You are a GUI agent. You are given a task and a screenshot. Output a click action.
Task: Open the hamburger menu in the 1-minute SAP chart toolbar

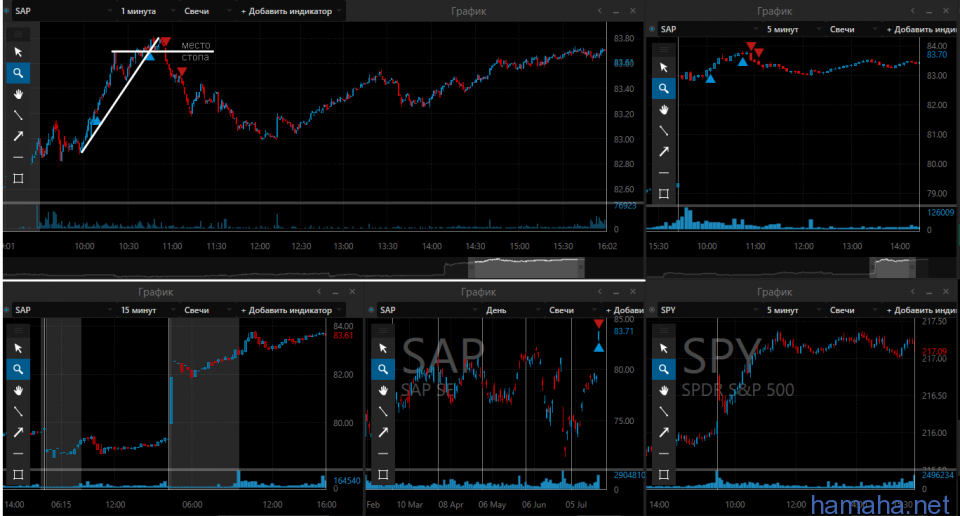tap(18, 34)
